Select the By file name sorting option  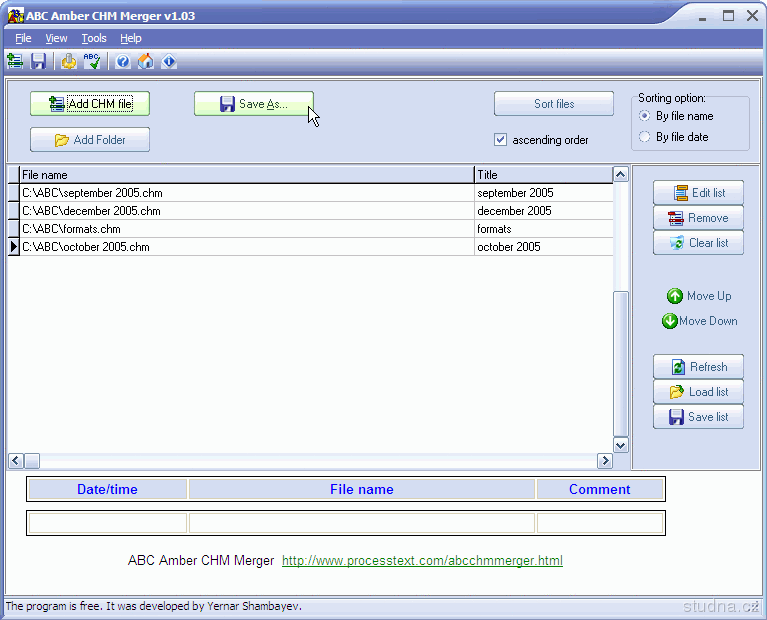click(645, 116)
